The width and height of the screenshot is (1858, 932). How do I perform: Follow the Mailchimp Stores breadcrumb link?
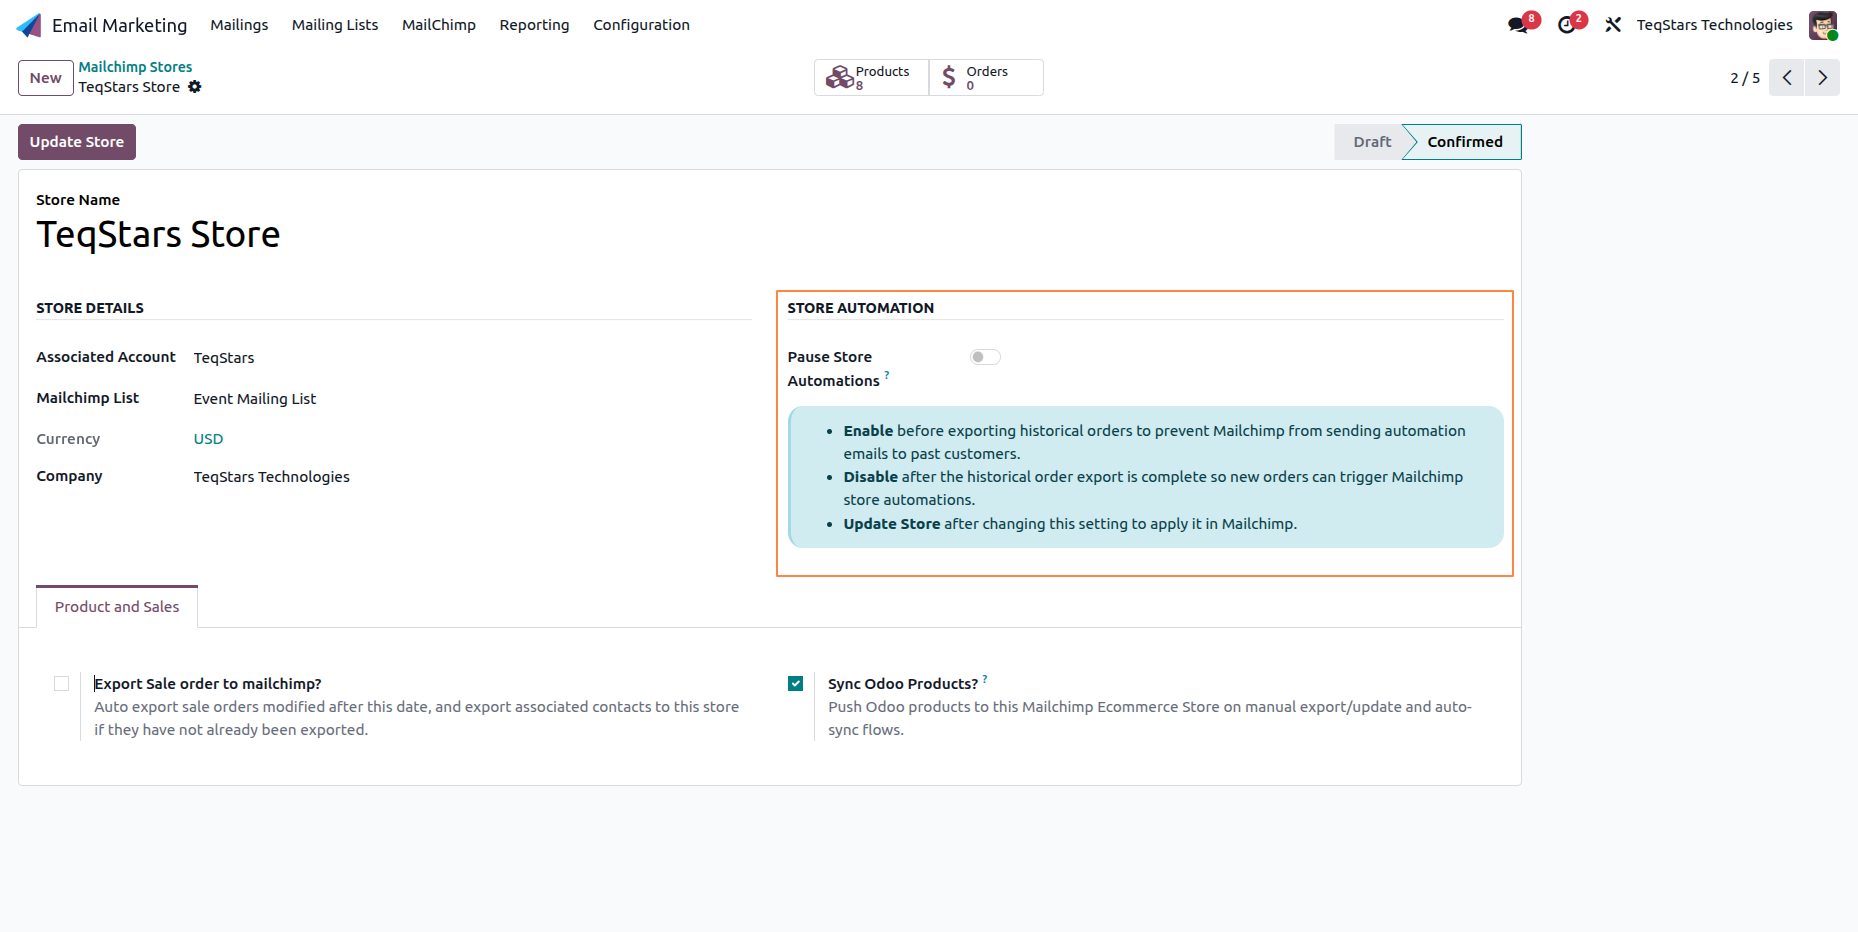135,67
